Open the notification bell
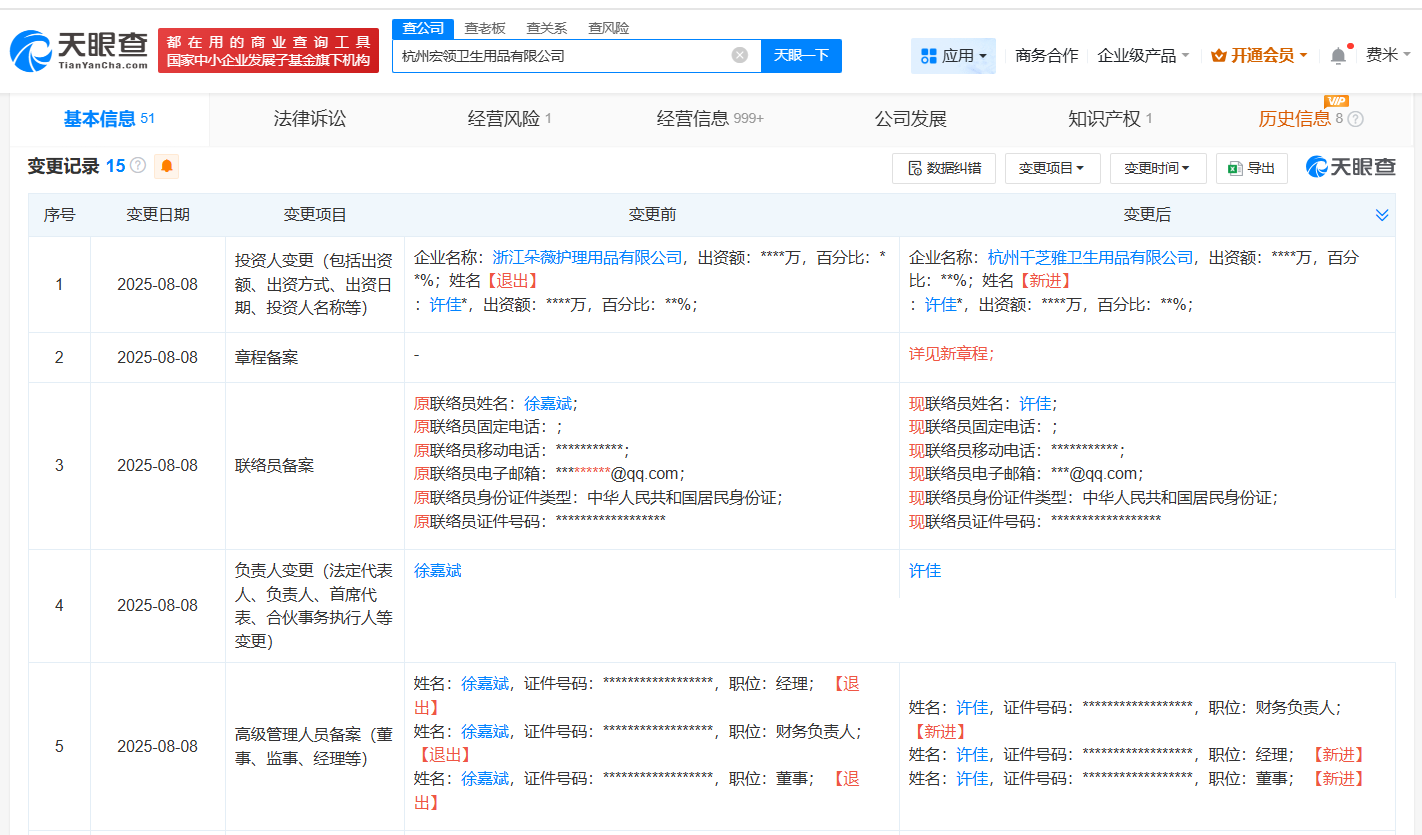 (1338, 56)
